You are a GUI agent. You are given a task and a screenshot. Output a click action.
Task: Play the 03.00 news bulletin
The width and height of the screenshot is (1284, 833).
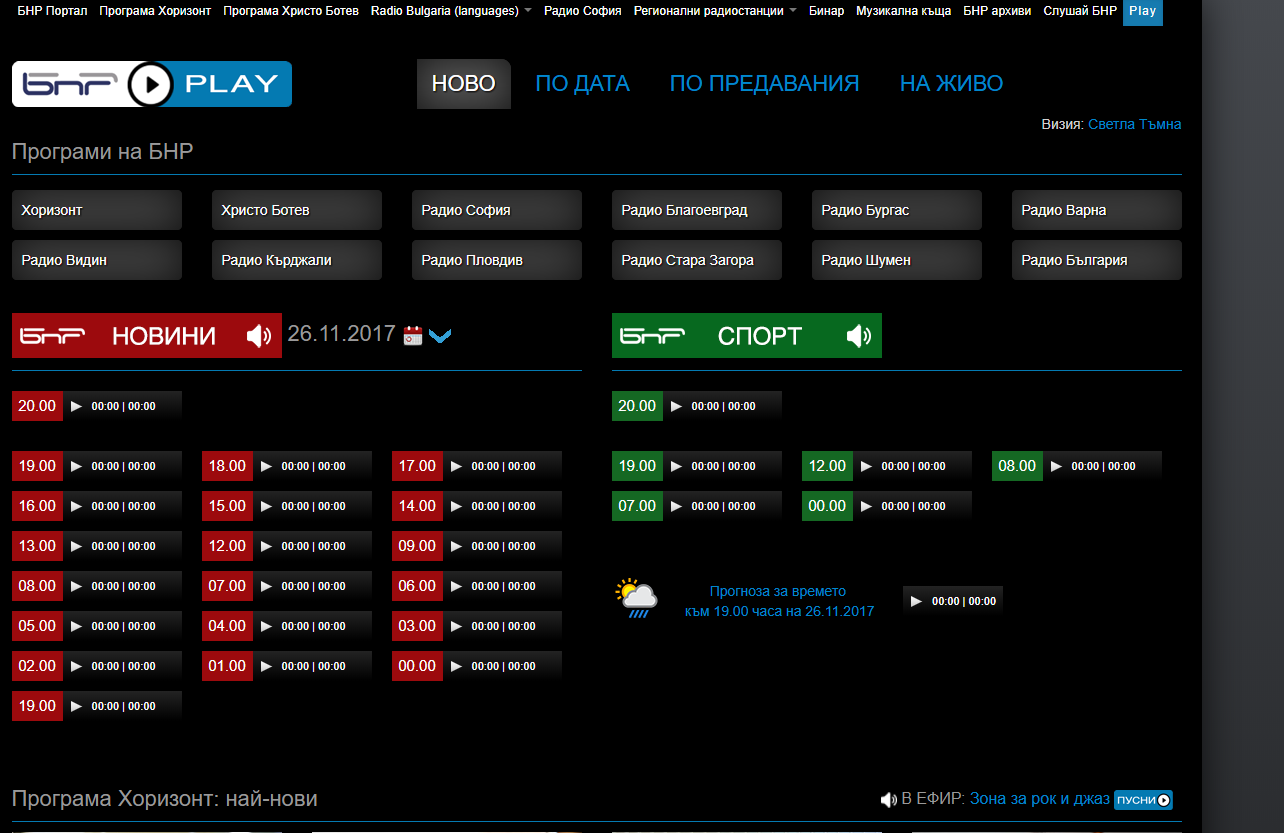pyautogui.click(x=456, y=626)
